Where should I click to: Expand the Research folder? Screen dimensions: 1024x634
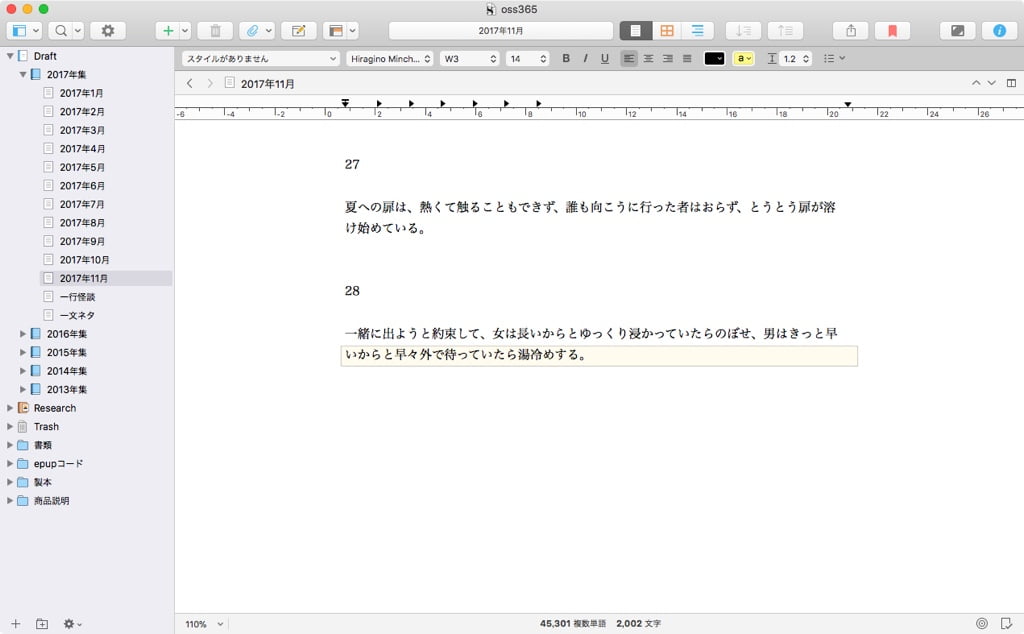pos(10,408)
